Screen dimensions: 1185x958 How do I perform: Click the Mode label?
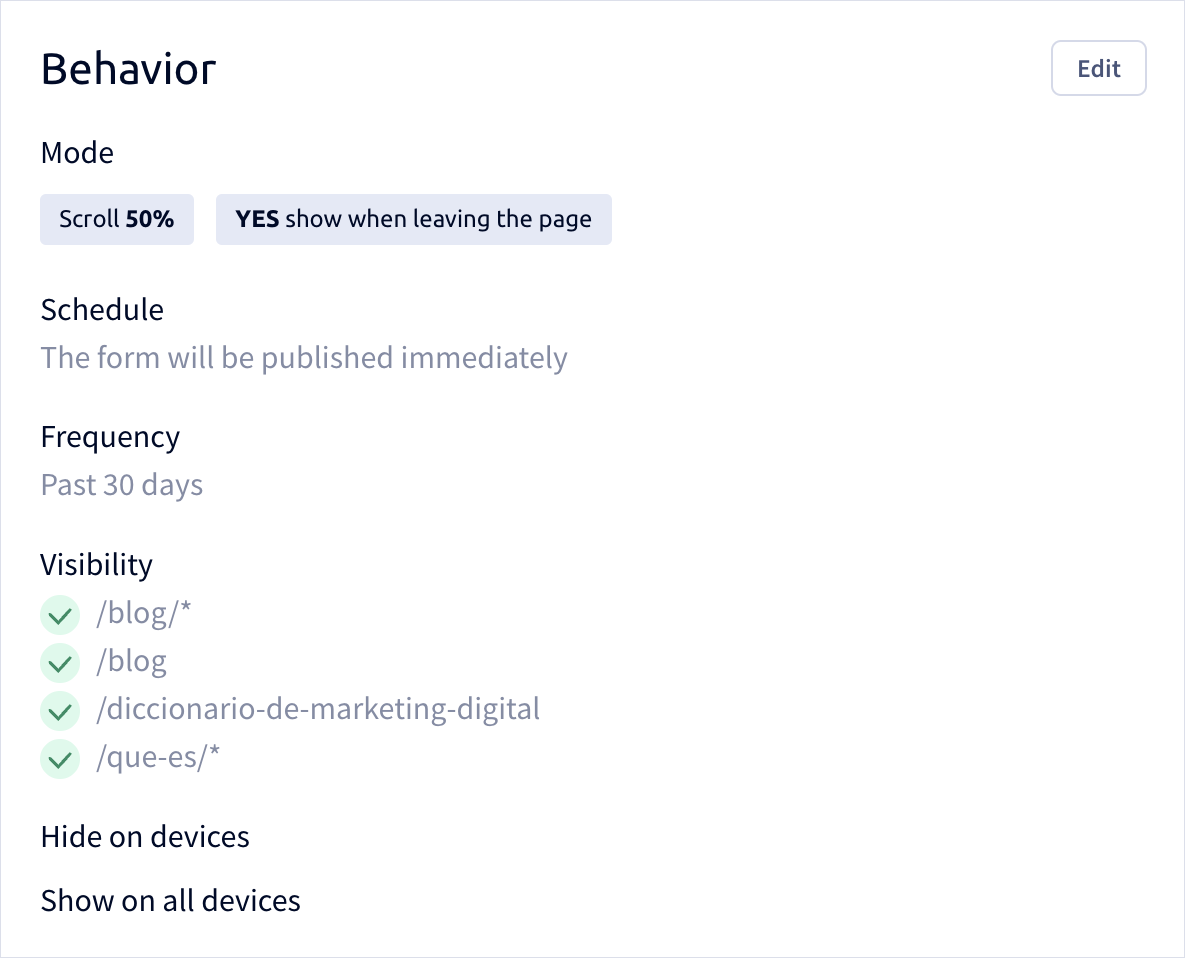click(77, 153)
